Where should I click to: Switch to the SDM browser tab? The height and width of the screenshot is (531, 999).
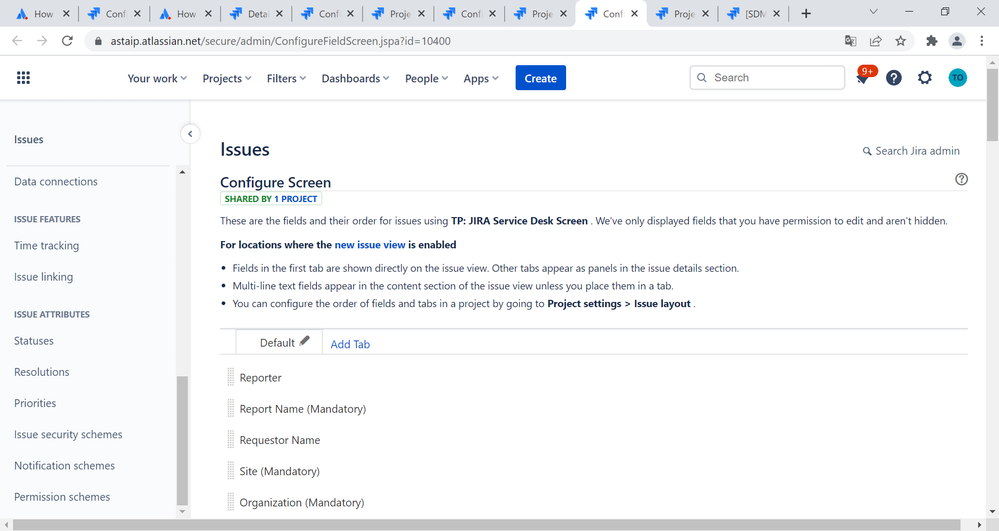(x=754, y=13)
